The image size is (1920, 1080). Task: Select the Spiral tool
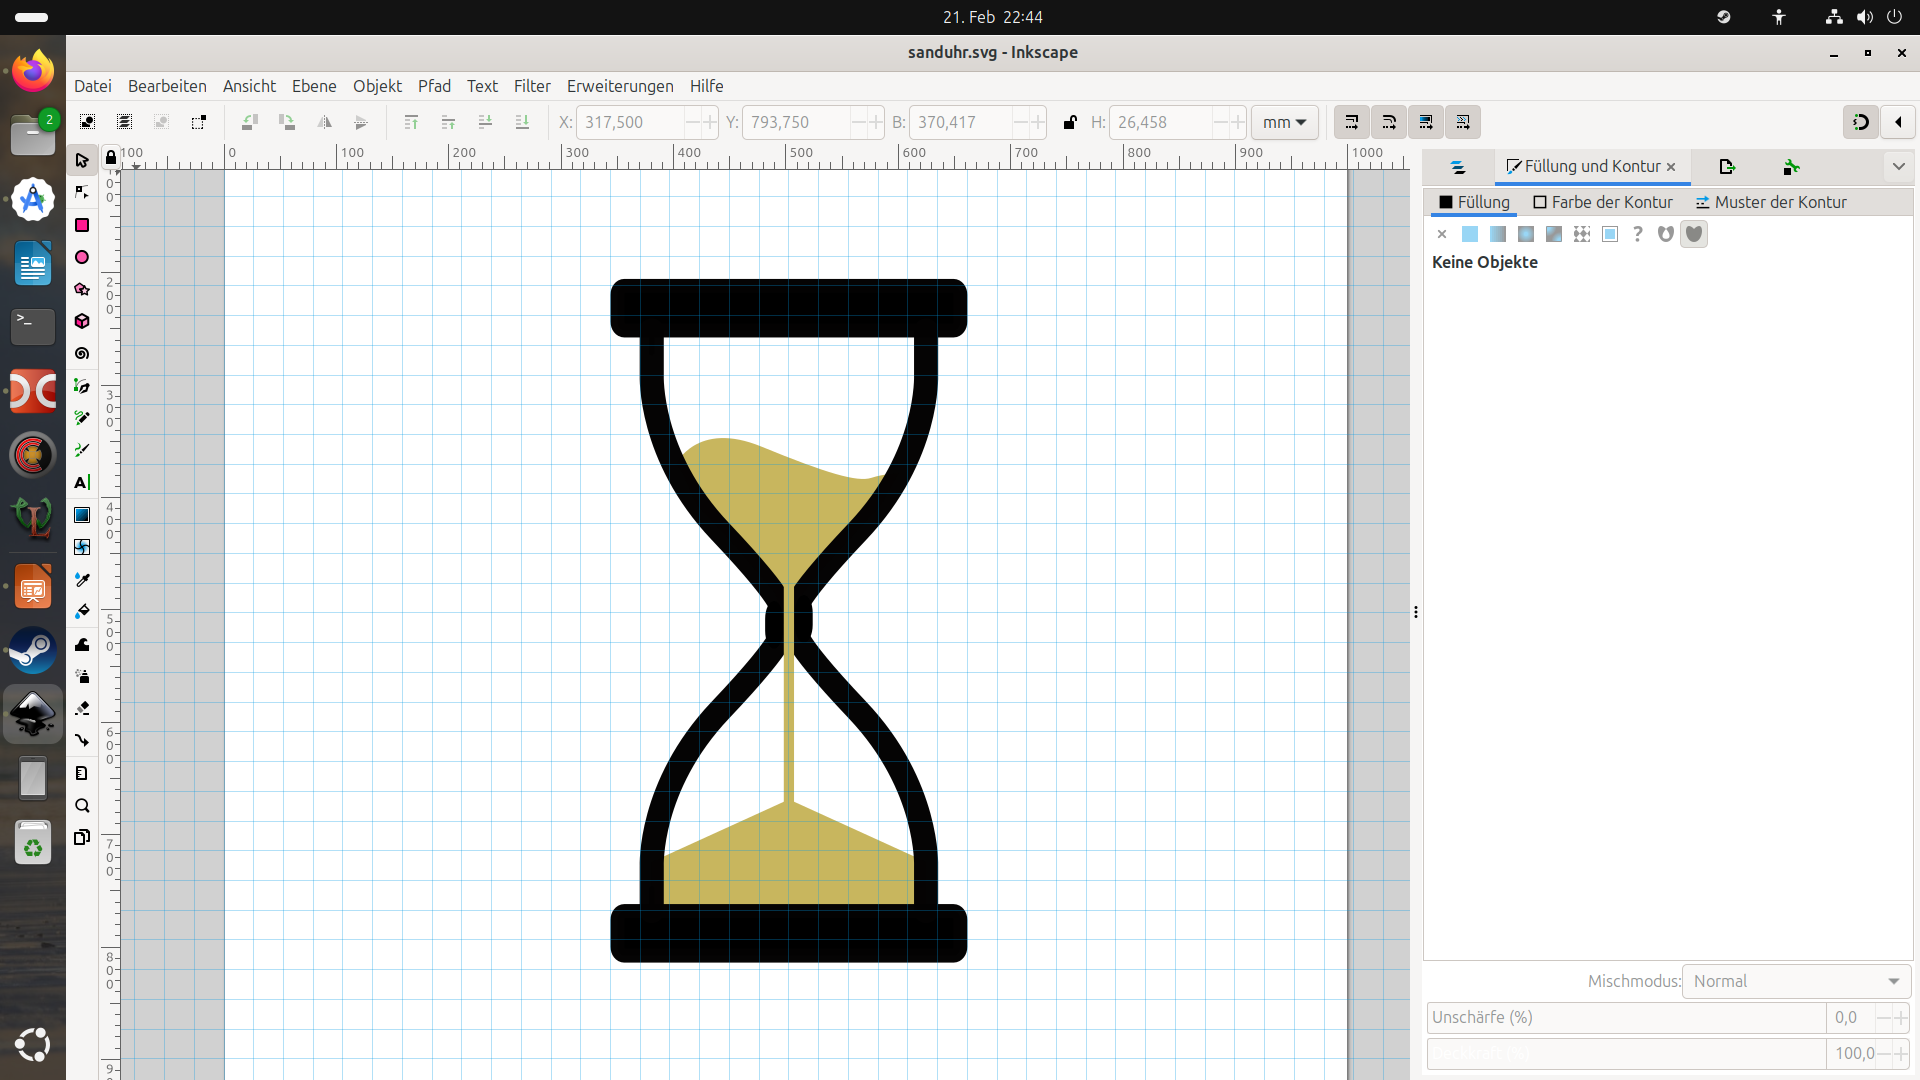point(82,354)
